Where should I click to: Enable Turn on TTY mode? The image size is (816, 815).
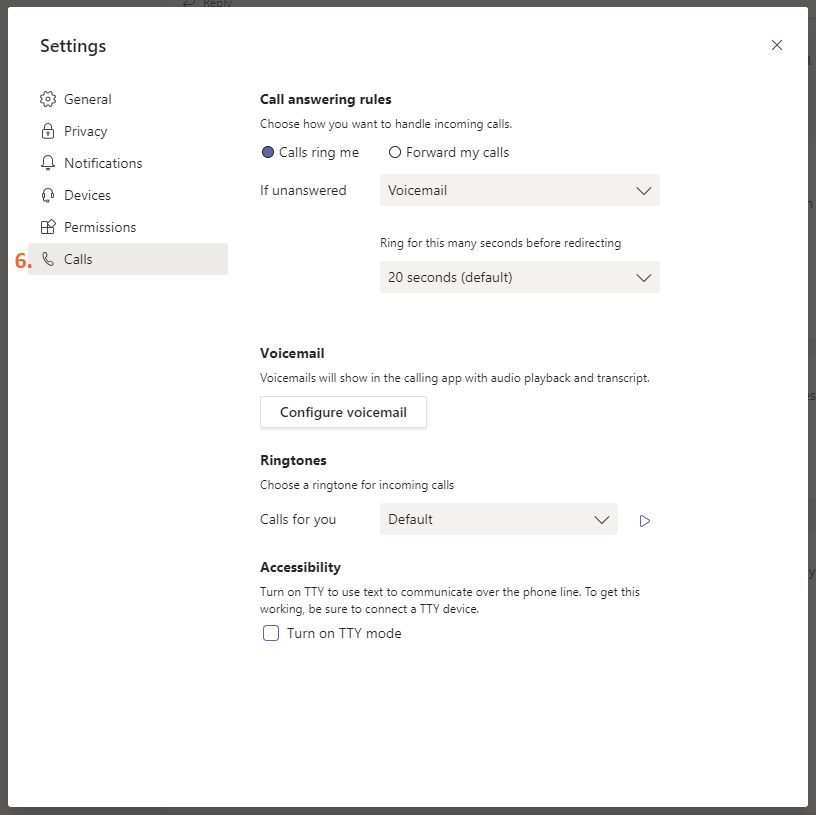(270, 633)
